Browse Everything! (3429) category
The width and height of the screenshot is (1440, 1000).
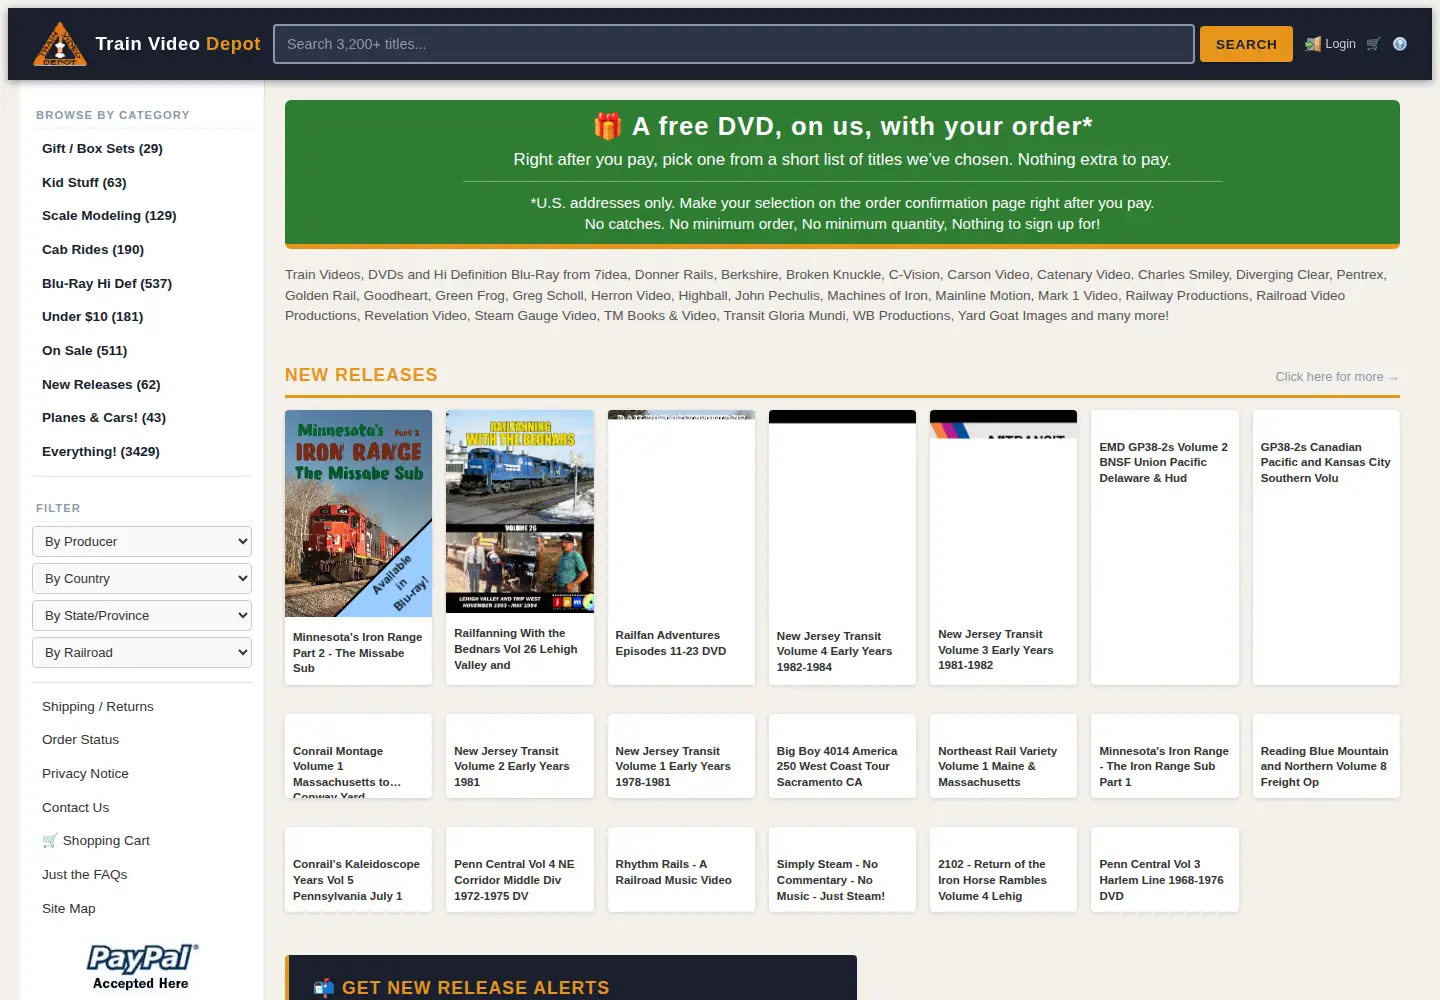(101, 452)
